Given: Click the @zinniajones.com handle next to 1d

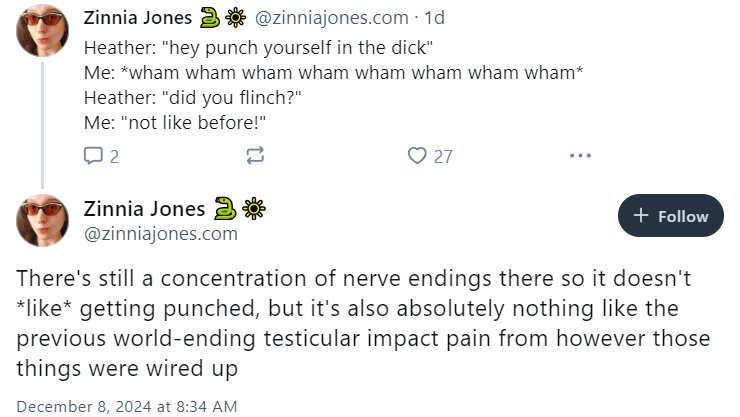Looking at the screenshot, I should 332,18.
